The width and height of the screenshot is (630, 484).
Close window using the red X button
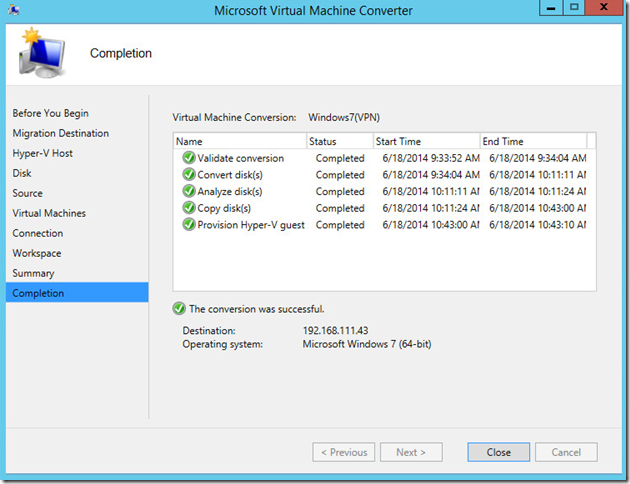point(603,8)
